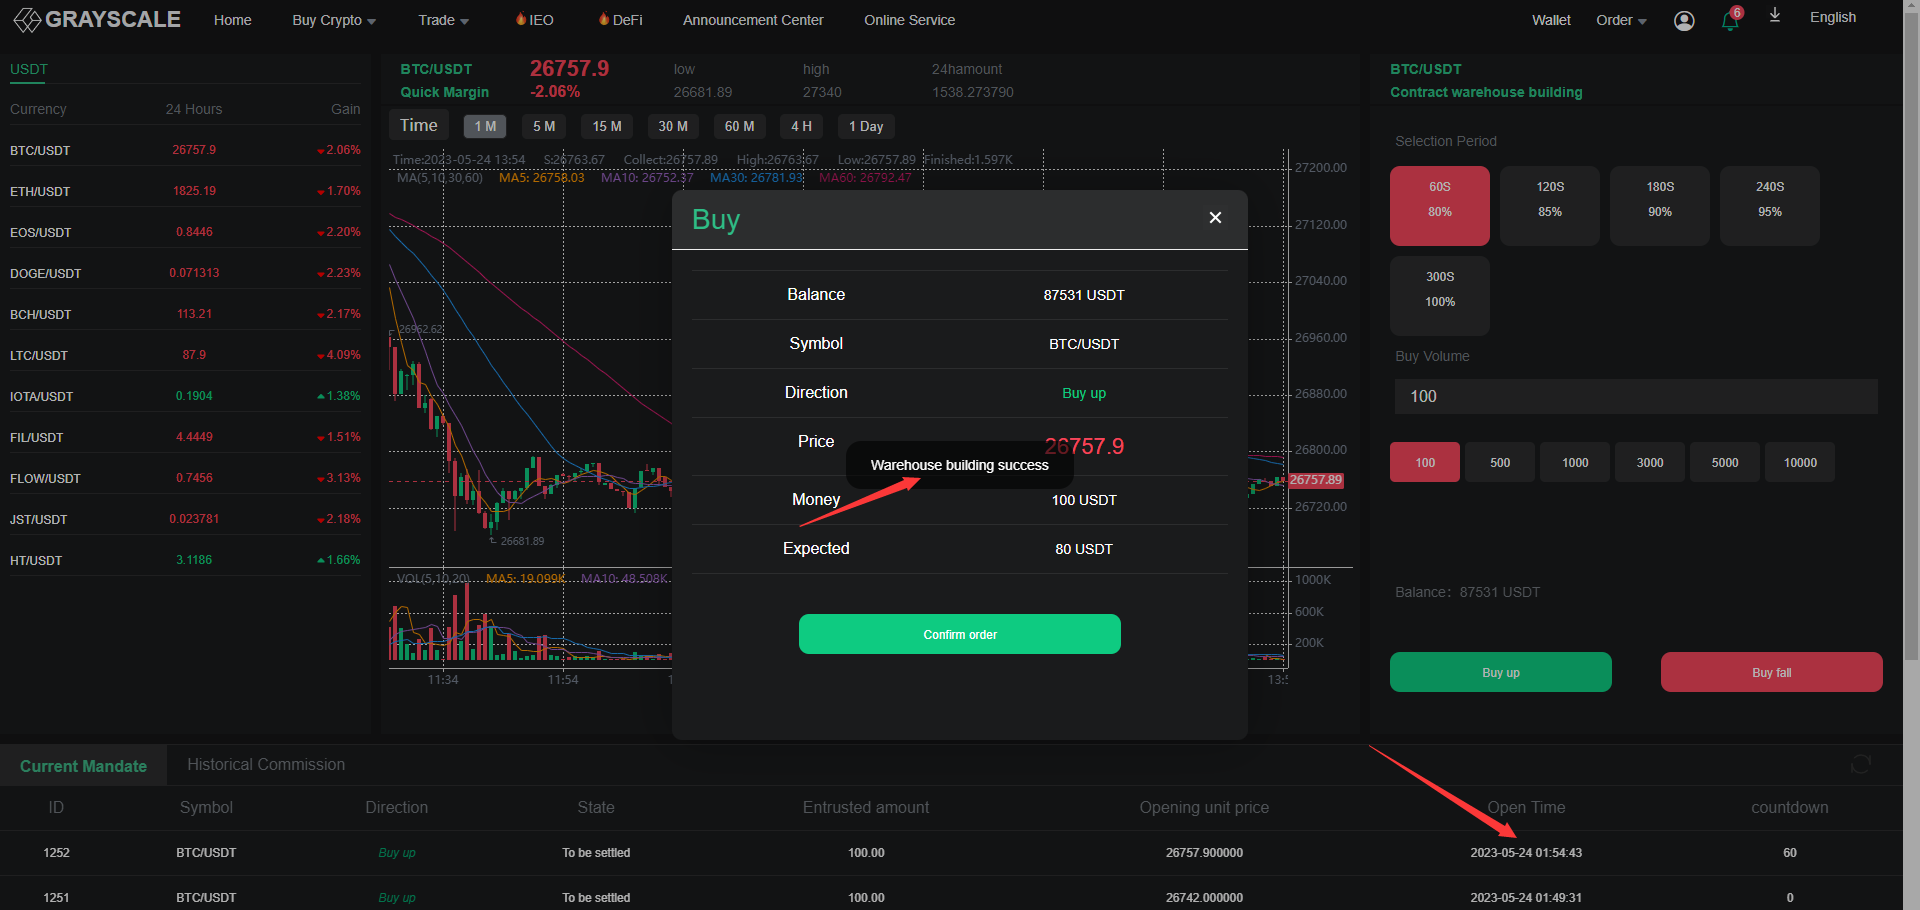Select BTC/USDT in the currency list
Viewport: 1920px width, 910px height.
pyautogui.click(x=185, y=150)
